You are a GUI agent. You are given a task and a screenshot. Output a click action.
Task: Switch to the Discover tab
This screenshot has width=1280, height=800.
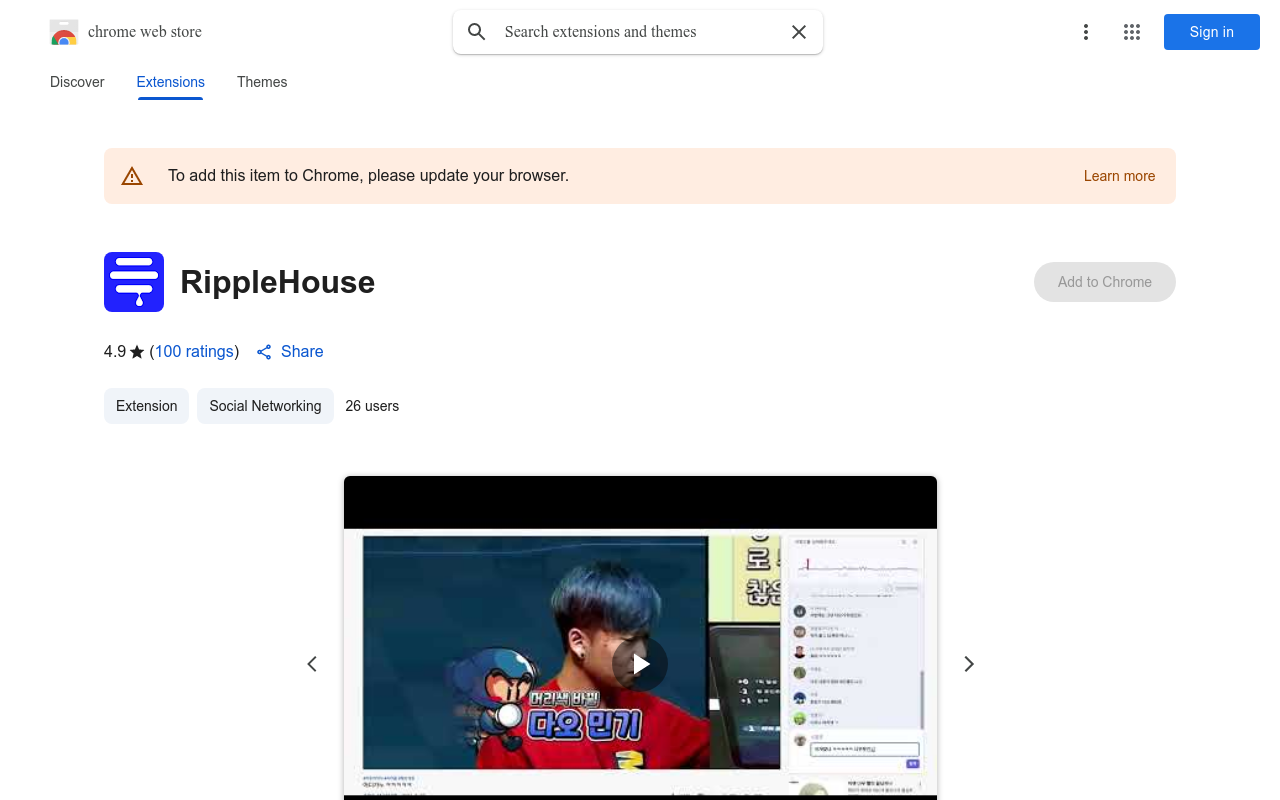click(x=77, y=82)
